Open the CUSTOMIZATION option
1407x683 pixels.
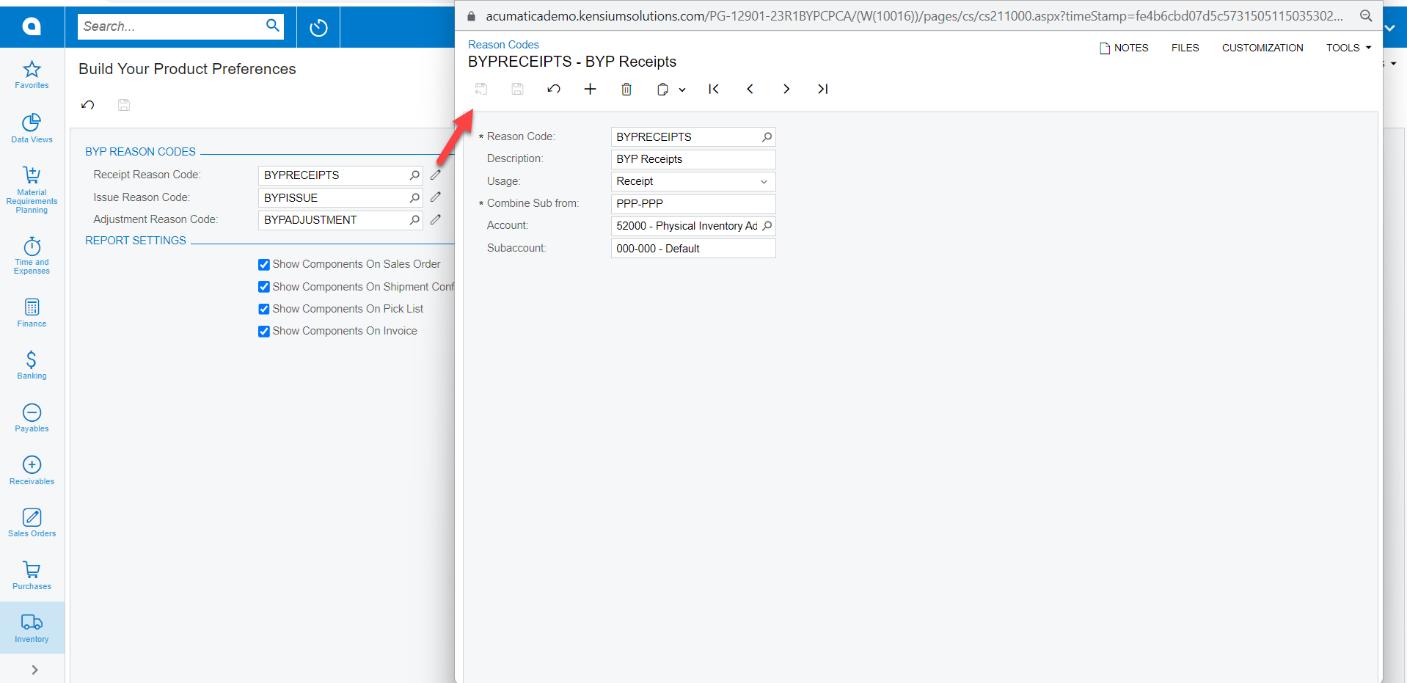[x=1262, y=47]
